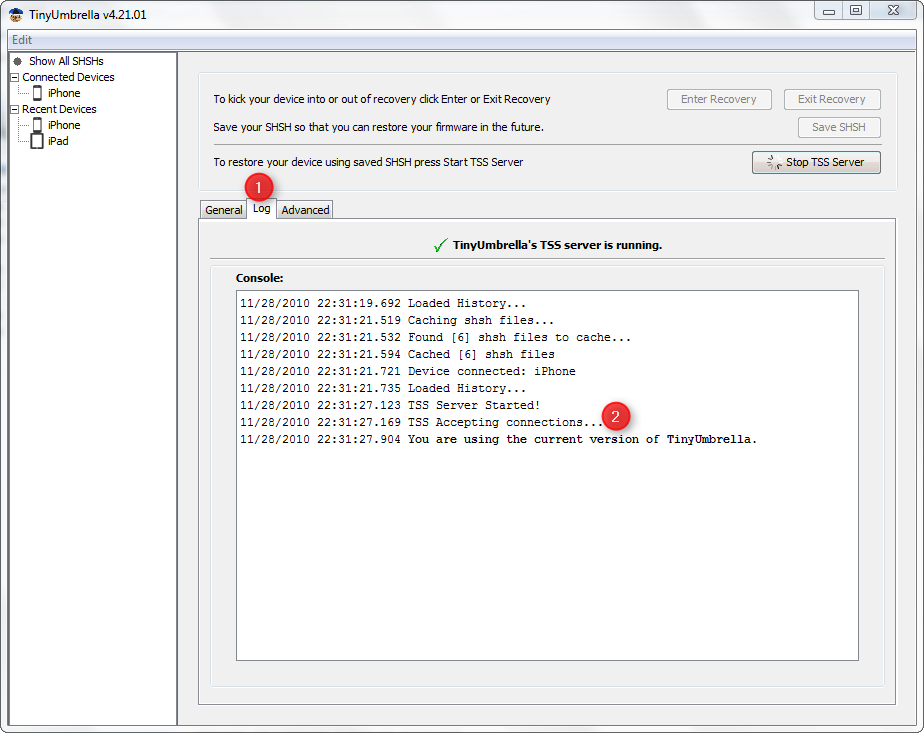
Task: Click log line 'Device connected: iPhone'
Action: tap(407, 371)
